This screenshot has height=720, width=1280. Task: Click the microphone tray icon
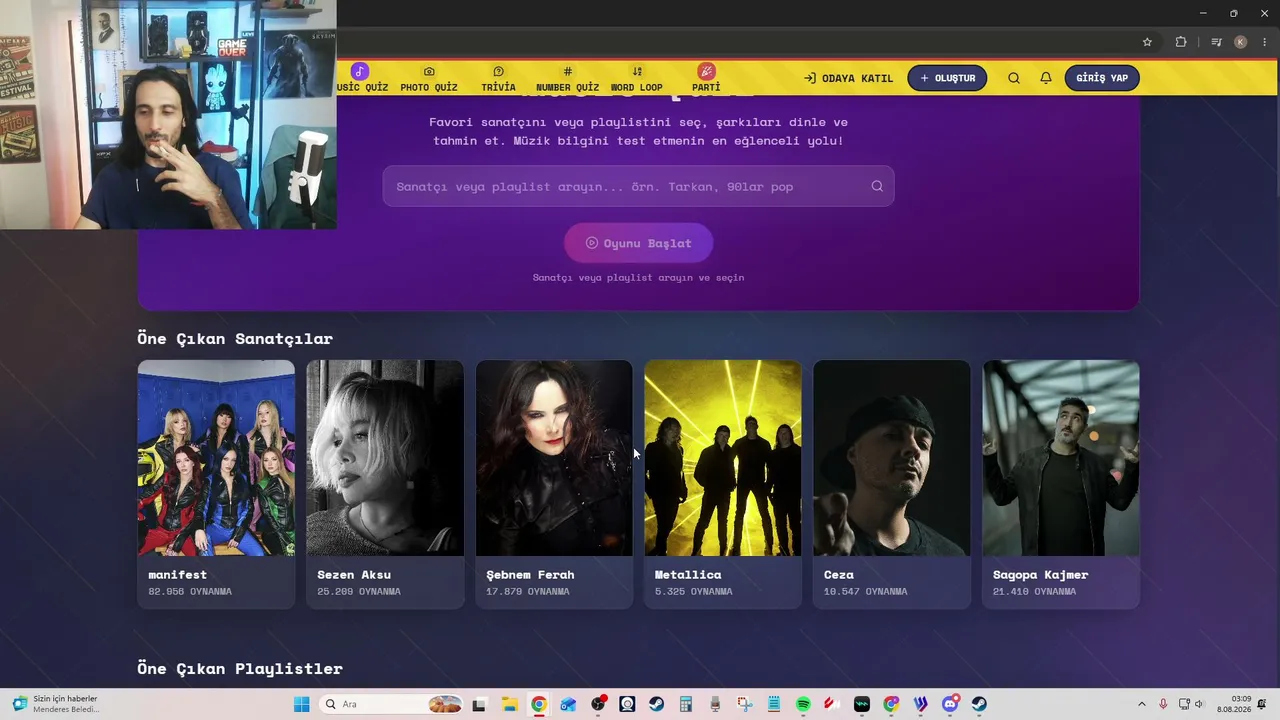click(x=1163, y=704)
